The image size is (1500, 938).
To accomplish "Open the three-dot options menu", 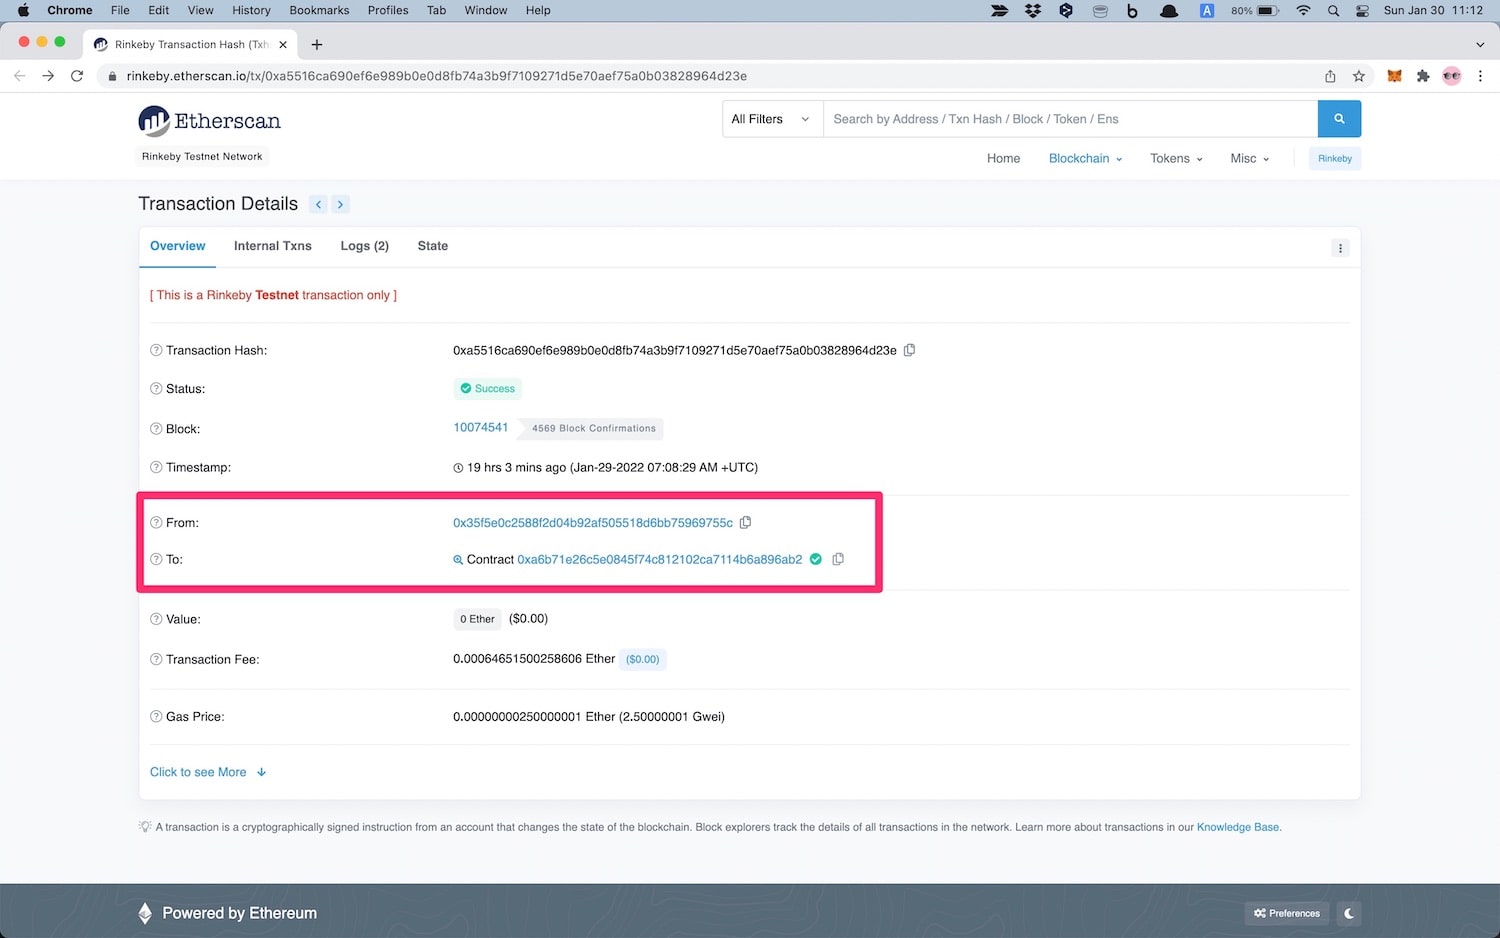I will pos(1340,248).
